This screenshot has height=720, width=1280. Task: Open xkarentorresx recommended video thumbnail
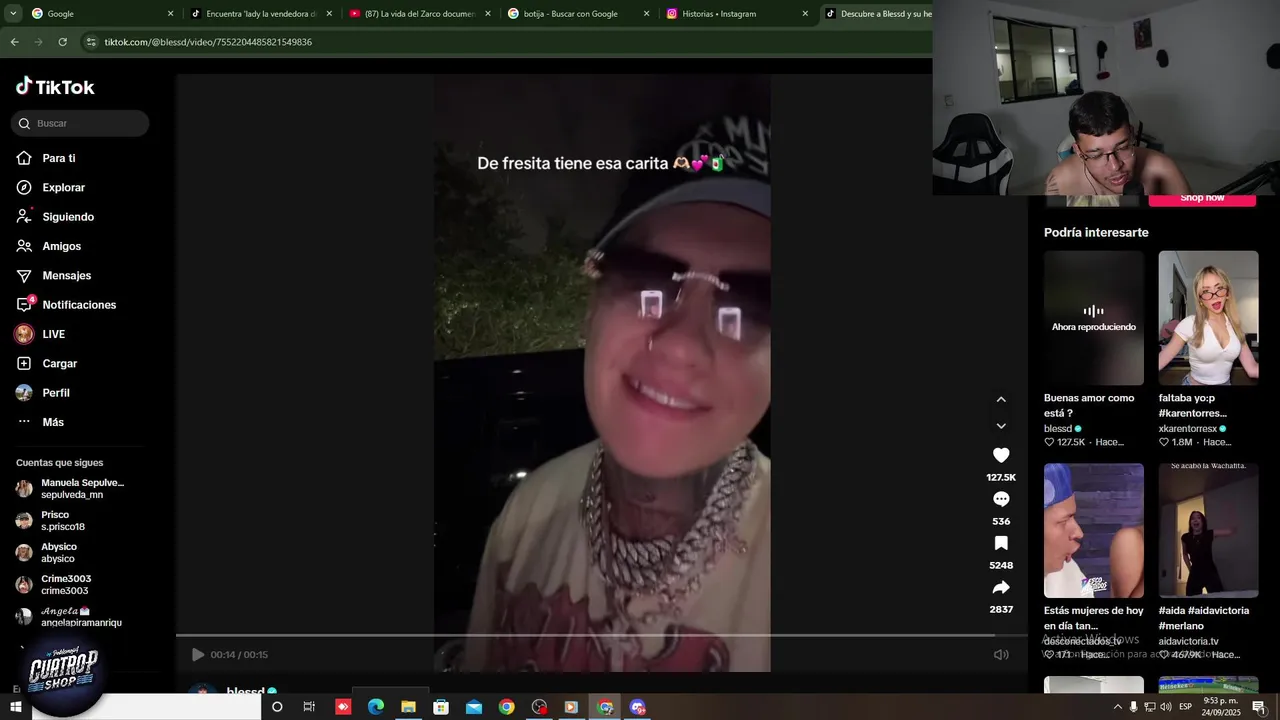(x=1208, y=318)
